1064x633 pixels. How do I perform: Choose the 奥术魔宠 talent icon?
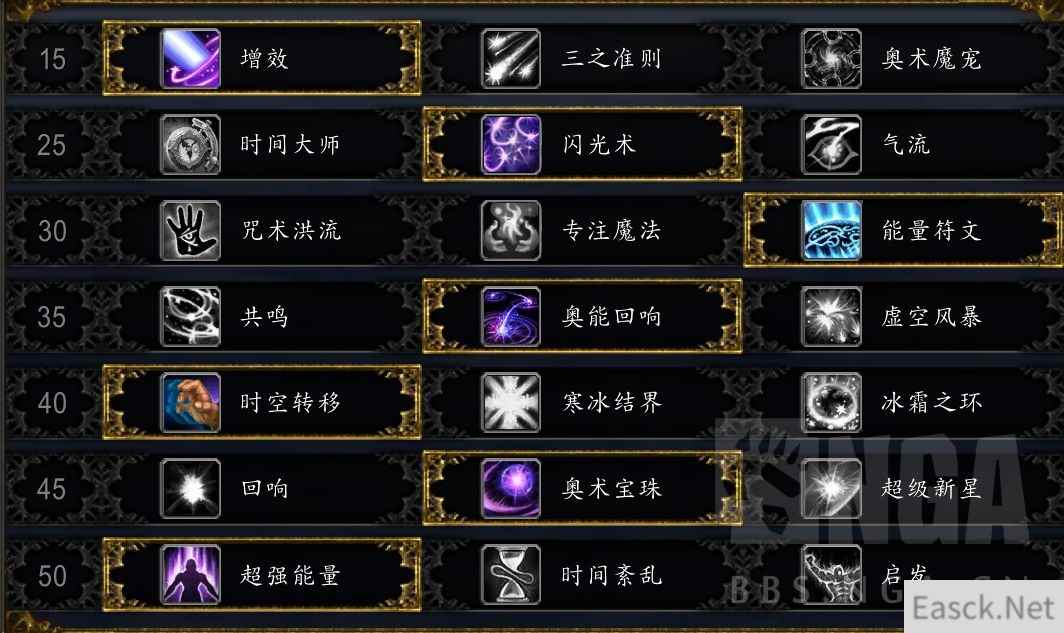tap(831, 58)
